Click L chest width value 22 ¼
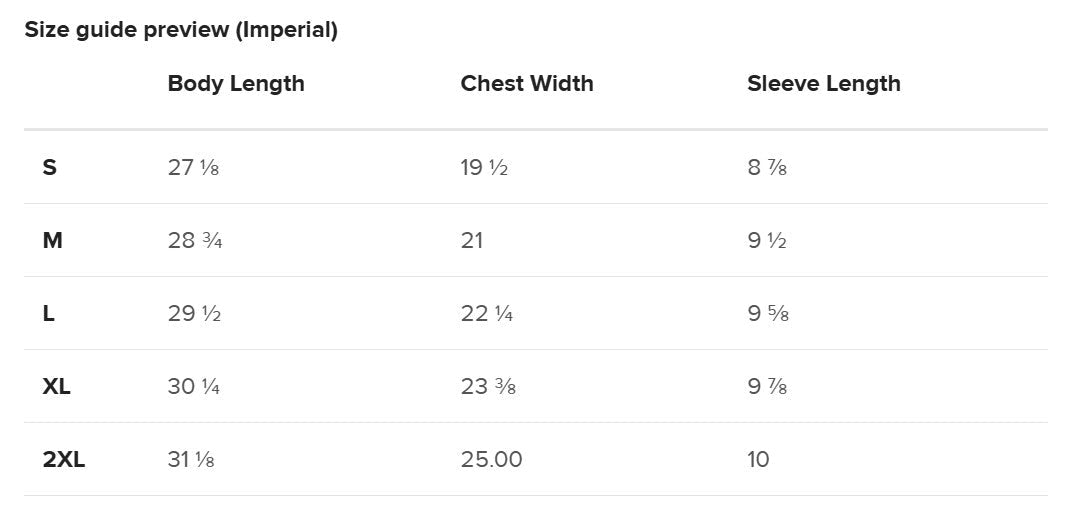The height and width of the screenshot is (507, 1080). [x=486, y=313]
